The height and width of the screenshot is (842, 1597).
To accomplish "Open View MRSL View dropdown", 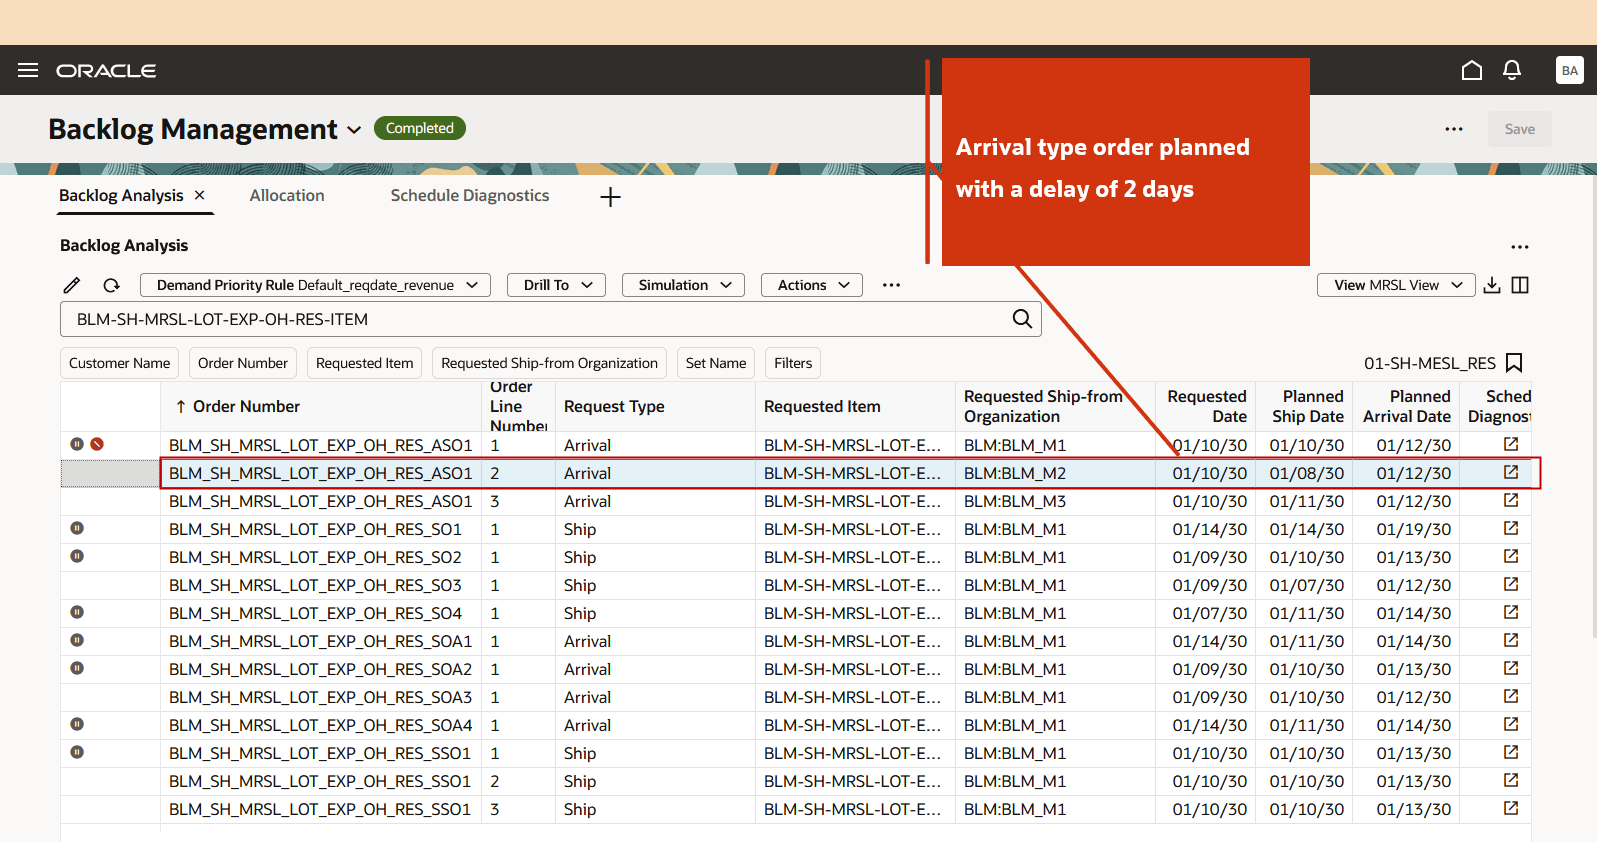I will (1397, 285).
